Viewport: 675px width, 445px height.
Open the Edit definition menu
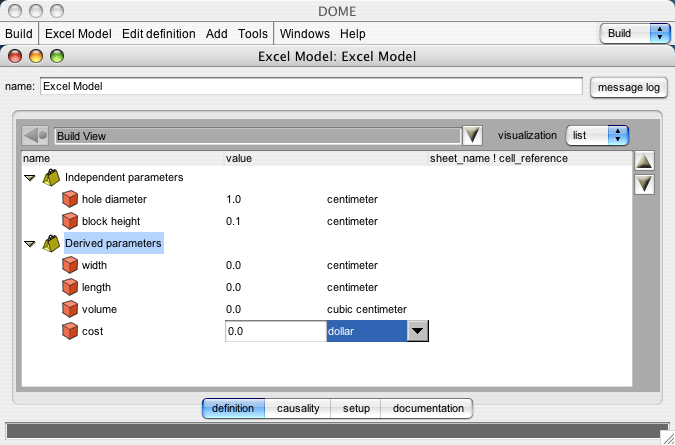(x=158, y=34)
